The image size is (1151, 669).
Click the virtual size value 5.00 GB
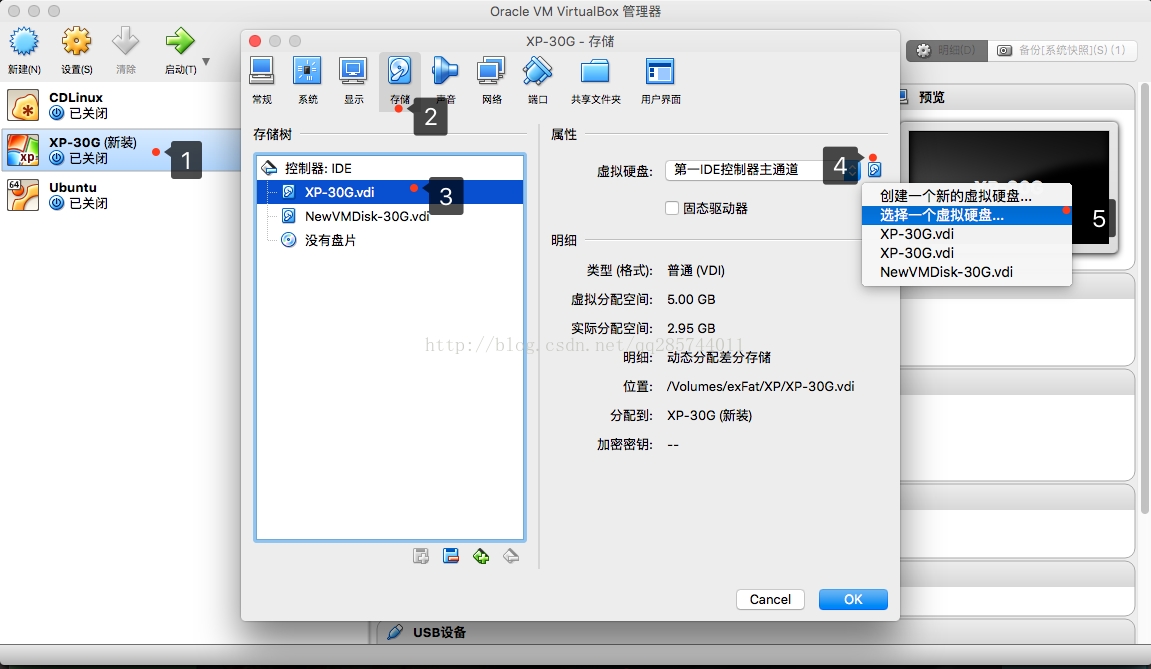[691, 300]
